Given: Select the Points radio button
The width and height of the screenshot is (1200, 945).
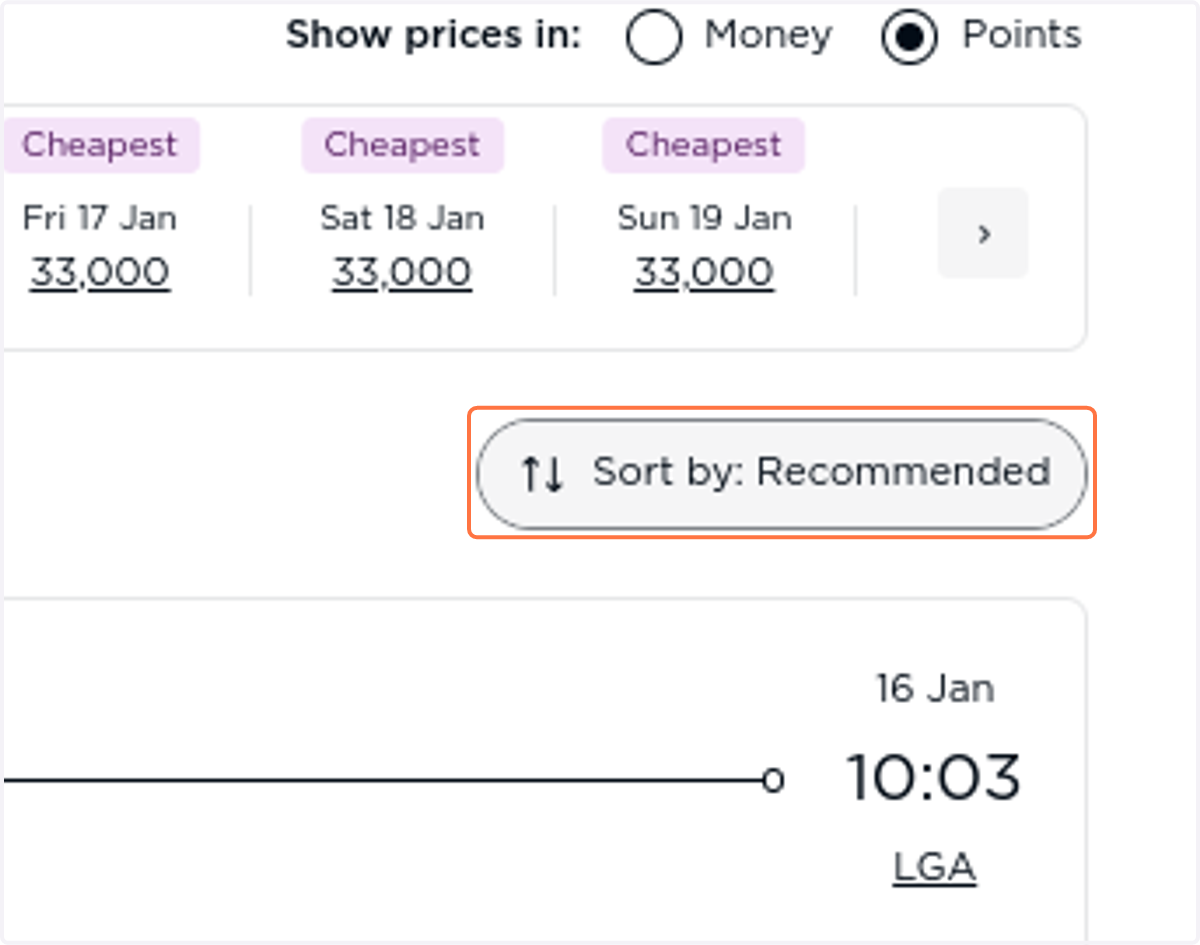Looking at the screenshot, I should (x=909, y=36).
